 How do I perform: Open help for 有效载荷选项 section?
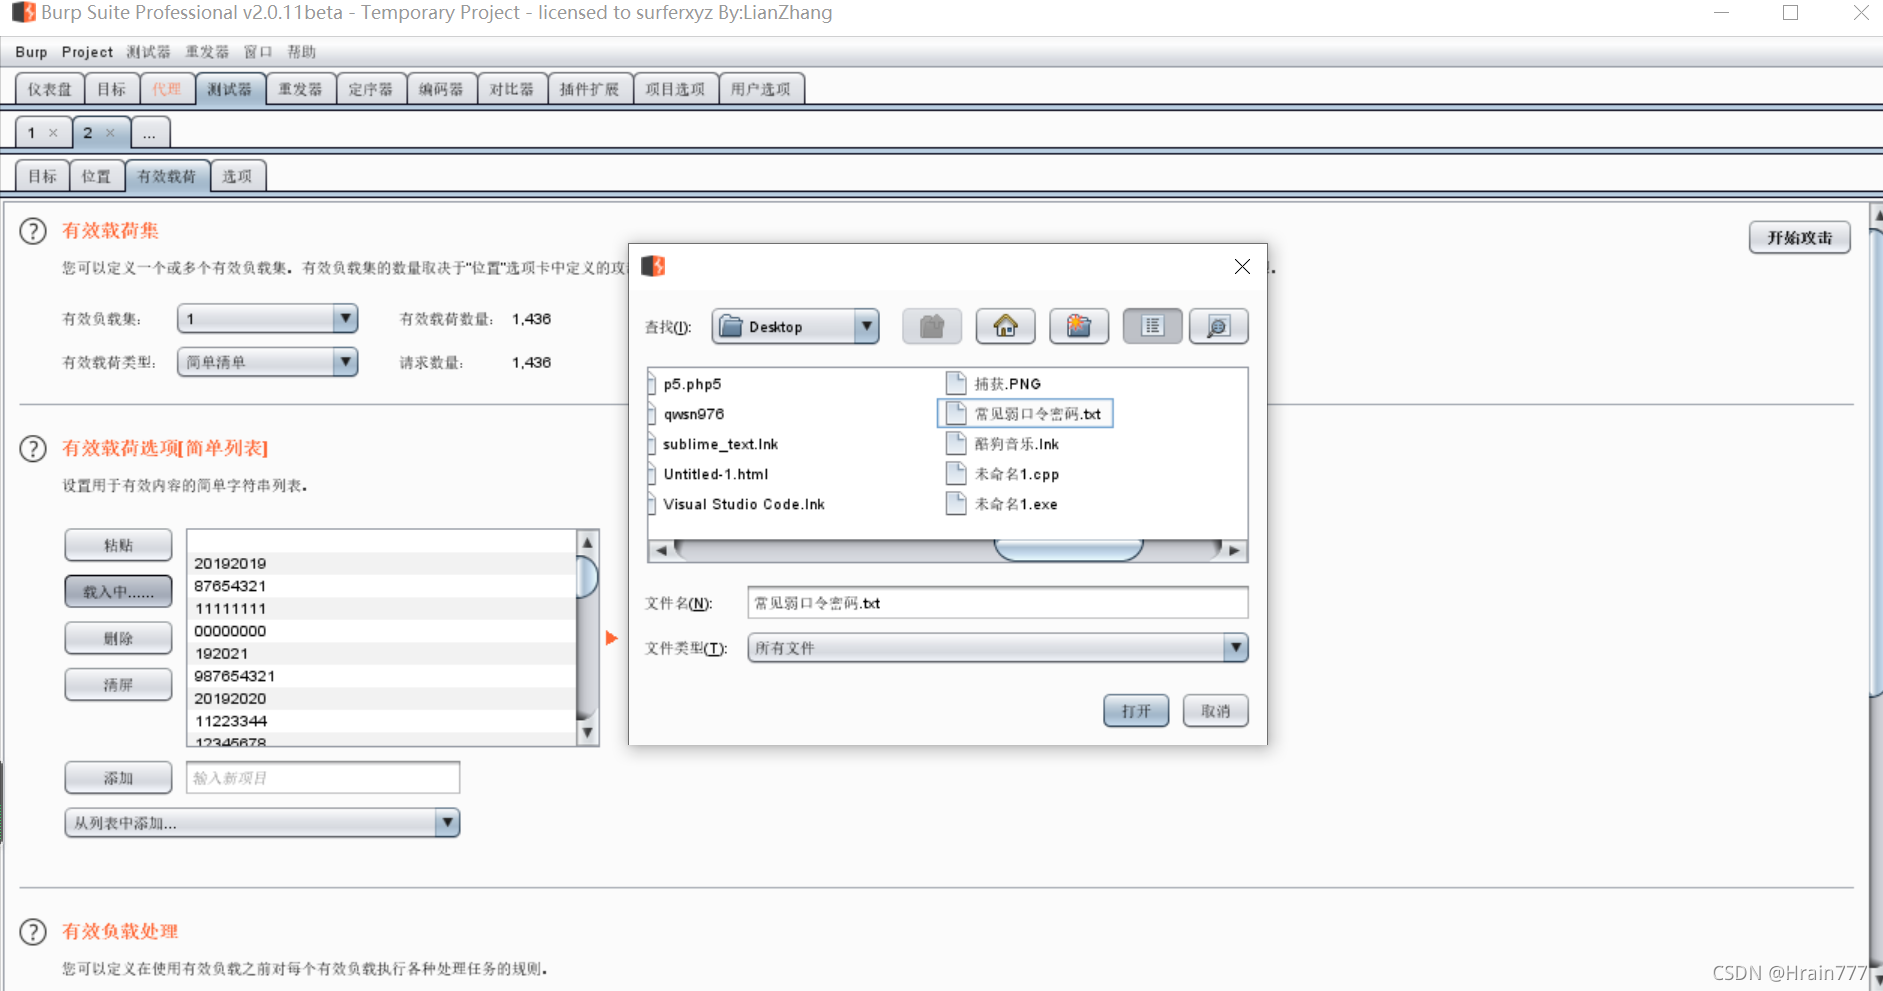33,448
